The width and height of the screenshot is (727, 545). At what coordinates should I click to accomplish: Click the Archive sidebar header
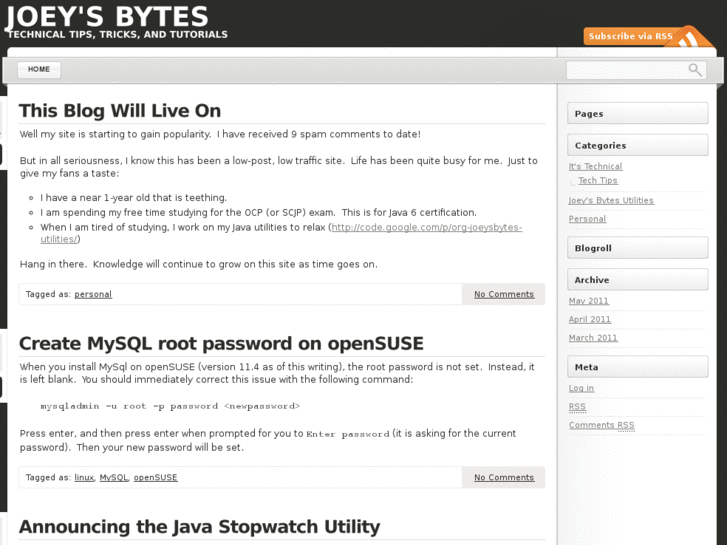638,280
